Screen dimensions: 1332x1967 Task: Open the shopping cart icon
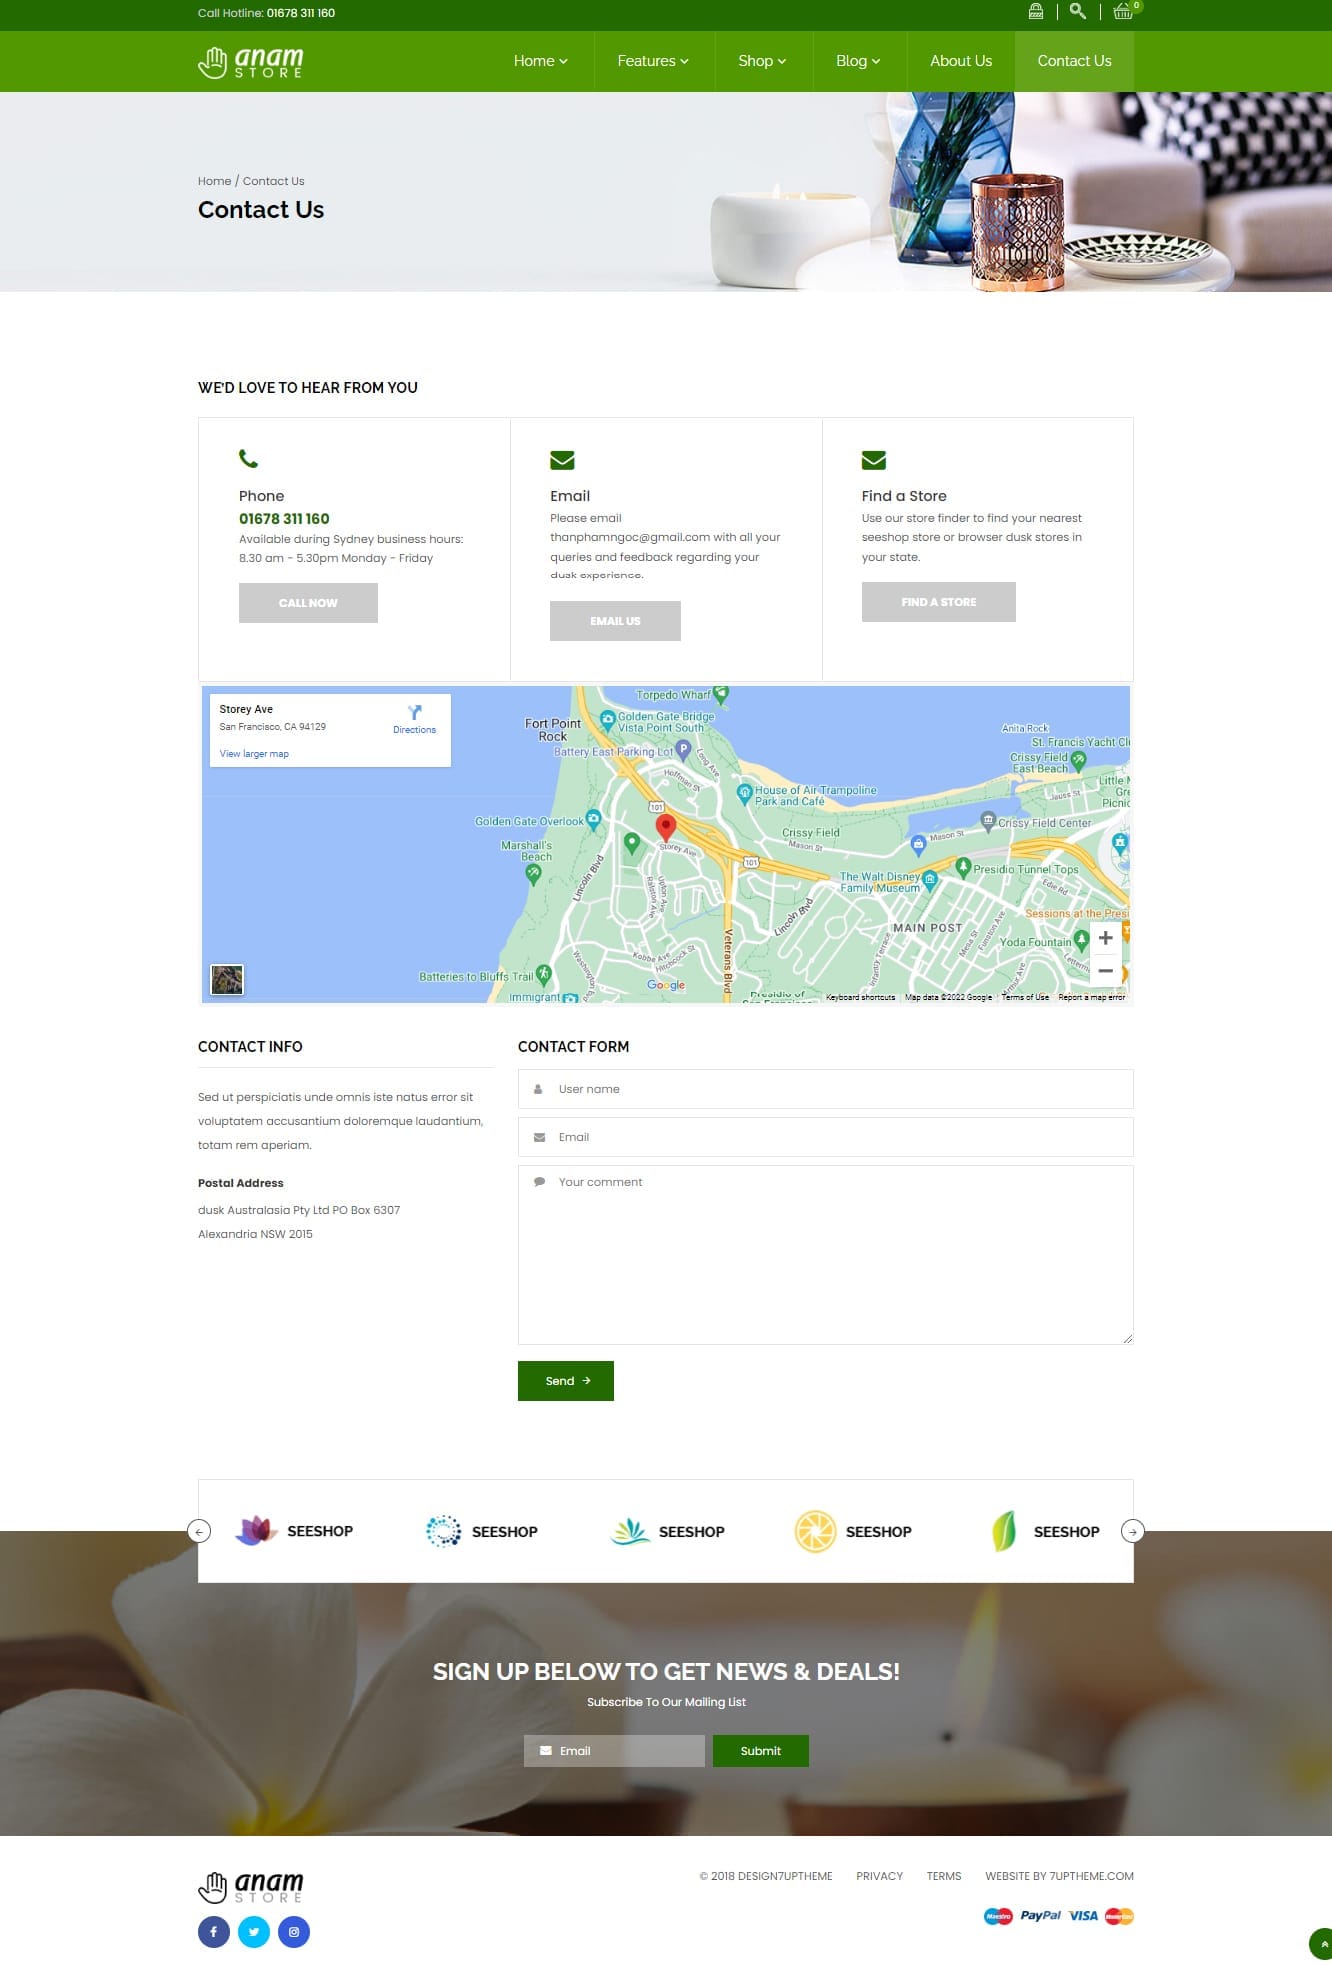coord(1123,12)
